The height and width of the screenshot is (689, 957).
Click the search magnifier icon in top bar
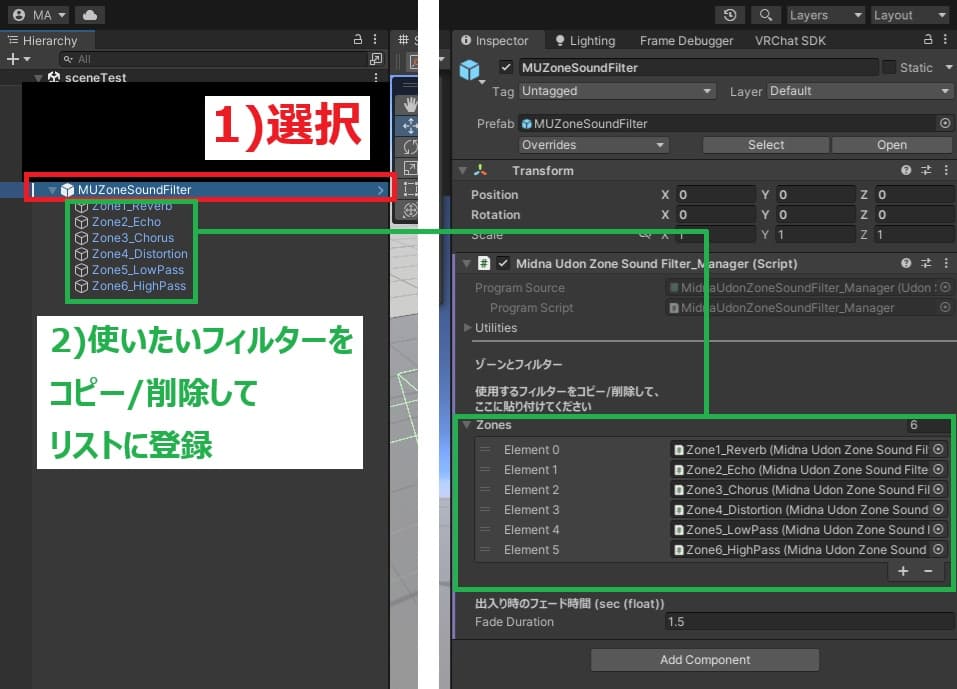765,15
